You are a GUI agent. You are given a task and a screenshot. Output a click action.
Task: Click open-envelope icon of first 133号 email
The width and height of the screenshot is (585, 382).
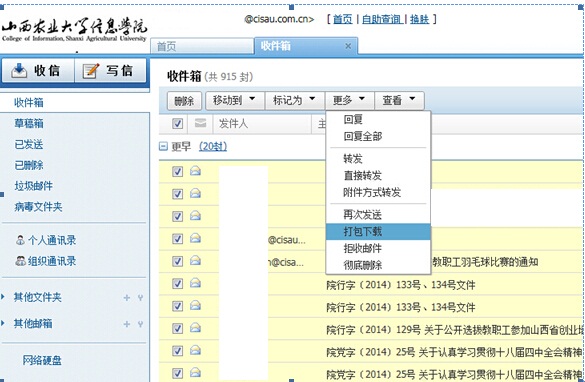(x=195, y=283)
